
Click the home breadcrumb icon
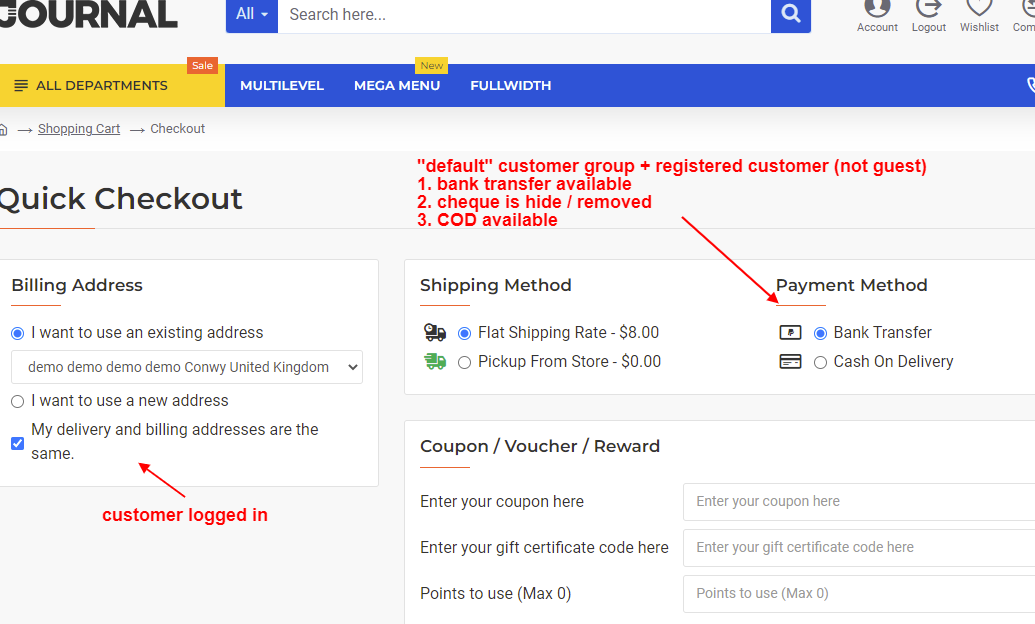3,129
